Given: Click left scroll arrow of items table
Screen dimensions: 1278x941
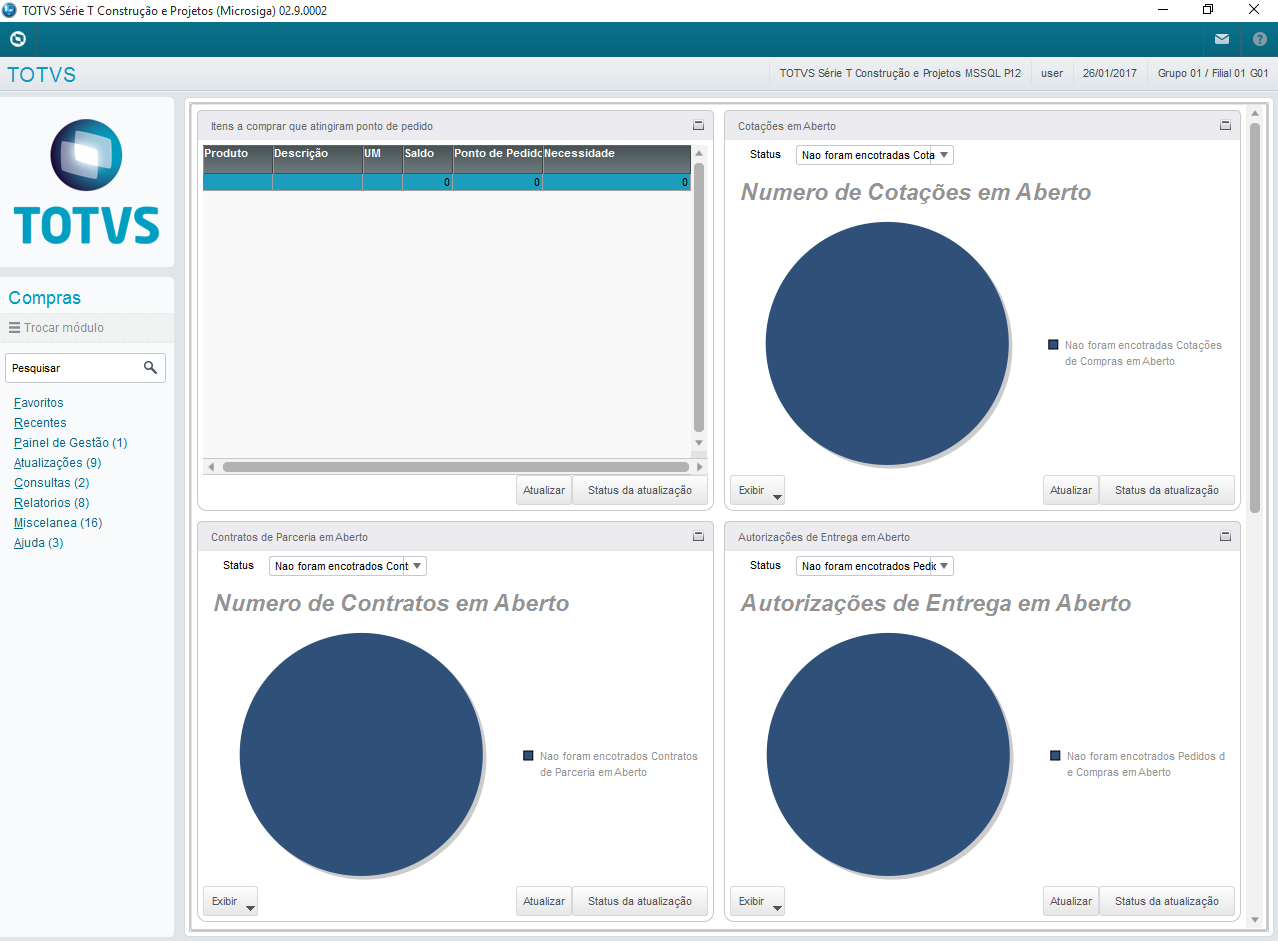Looking at the screenshot, I should [x=210, y=467].
